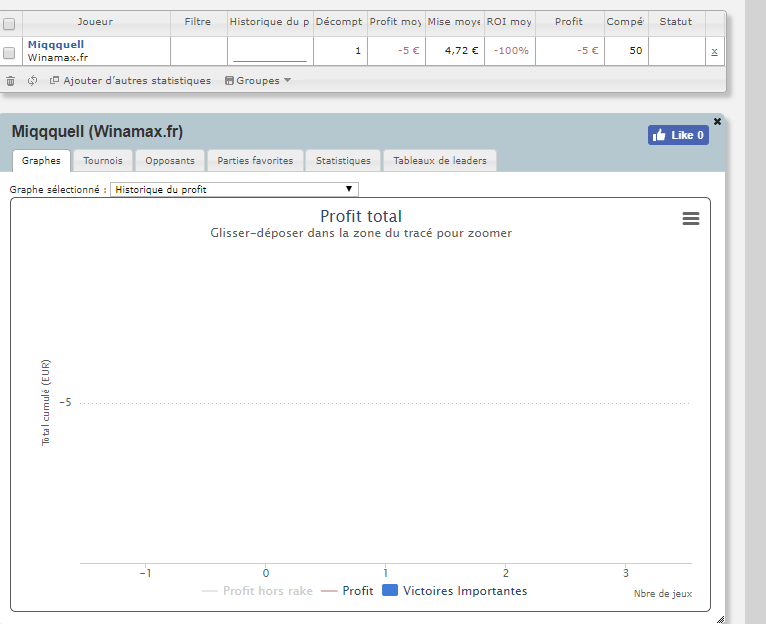Toggle Profit hors rake legend series
This screenshot has height=624, width=766.
click(x=257, y=591)
